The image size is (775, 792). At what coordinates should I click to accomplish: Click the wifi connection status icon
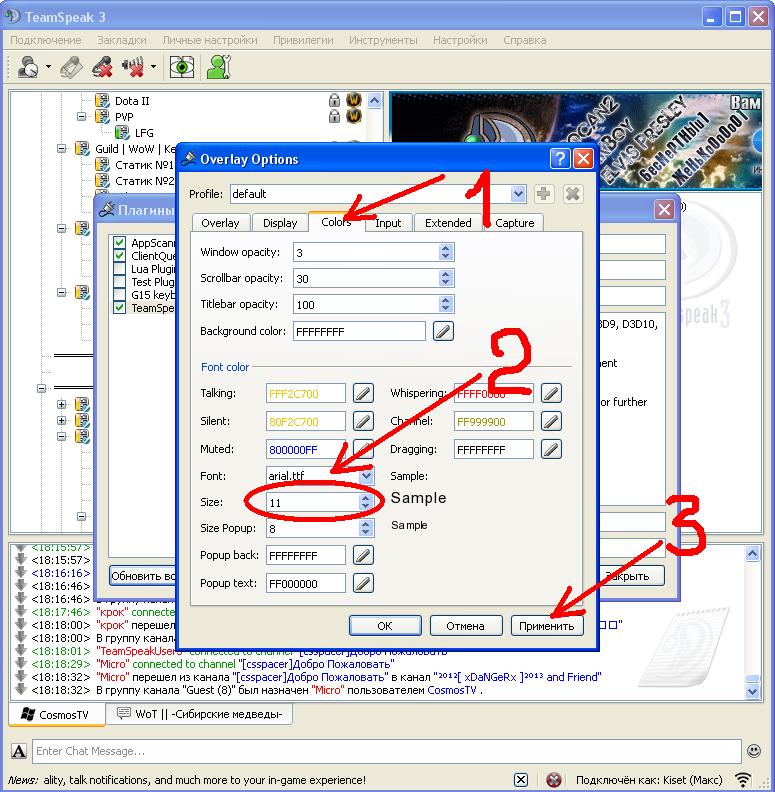(743, 779)
